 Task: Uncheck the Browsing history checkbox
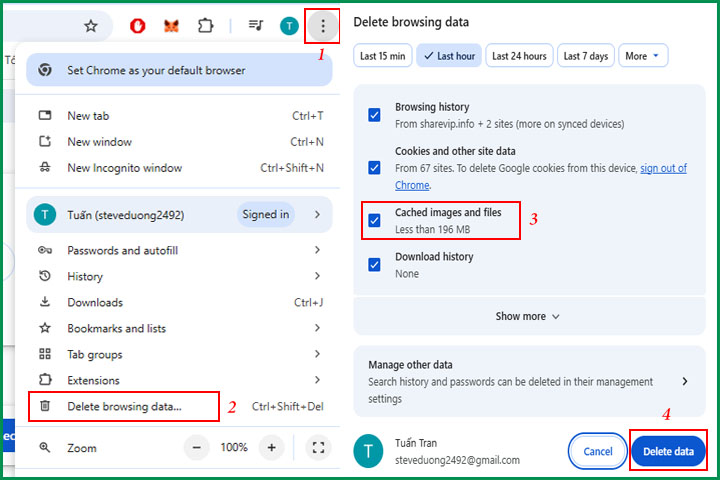(374, 115)
